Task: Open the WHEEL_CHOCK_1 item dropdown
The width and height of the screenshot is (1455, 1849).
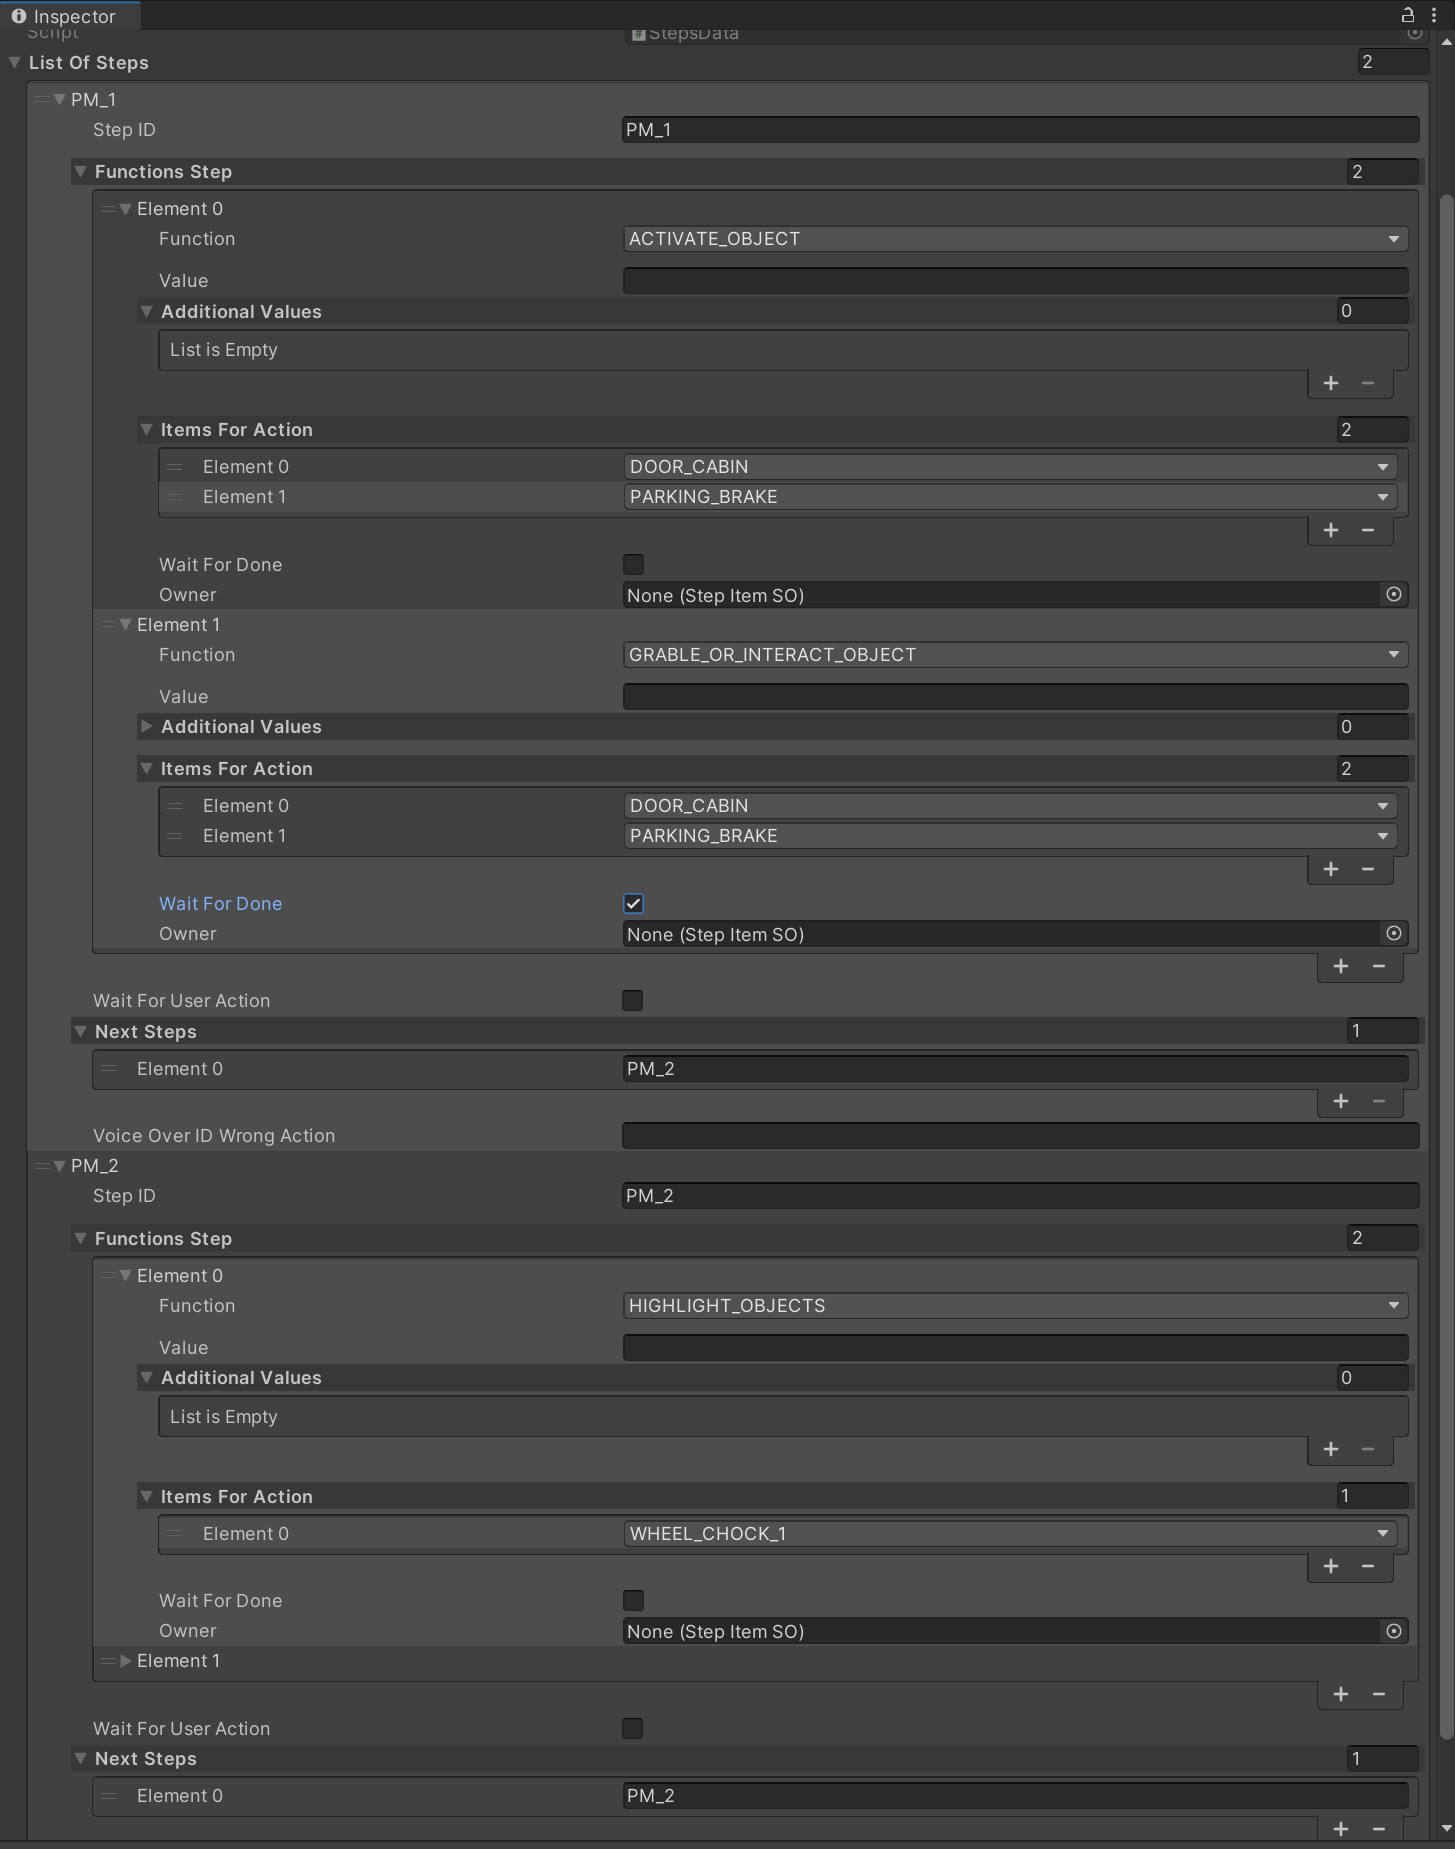Action: click(x=1008, y=1534)
